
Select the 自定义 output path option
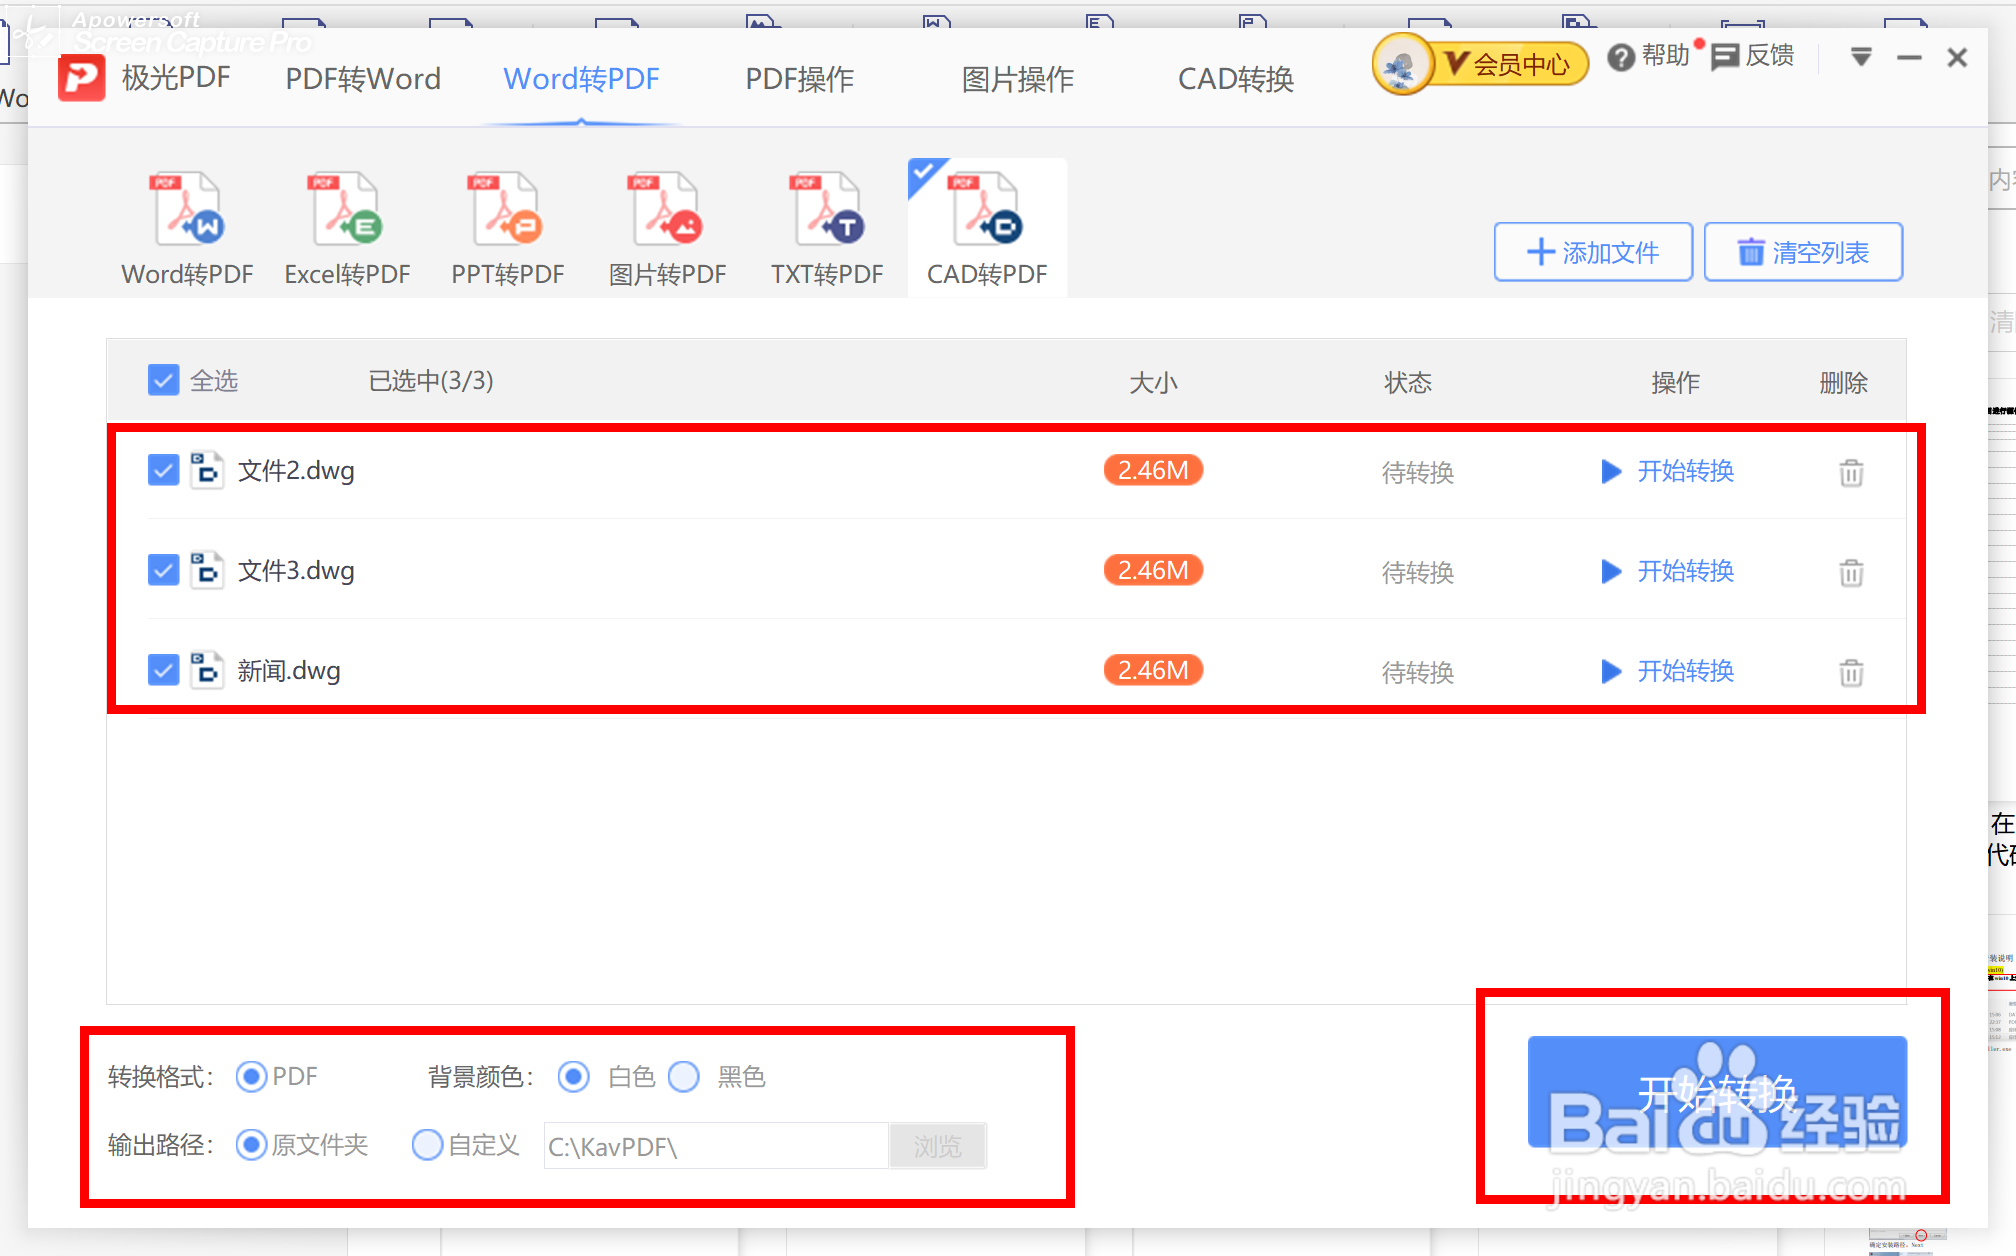(x=427, y=1144)
